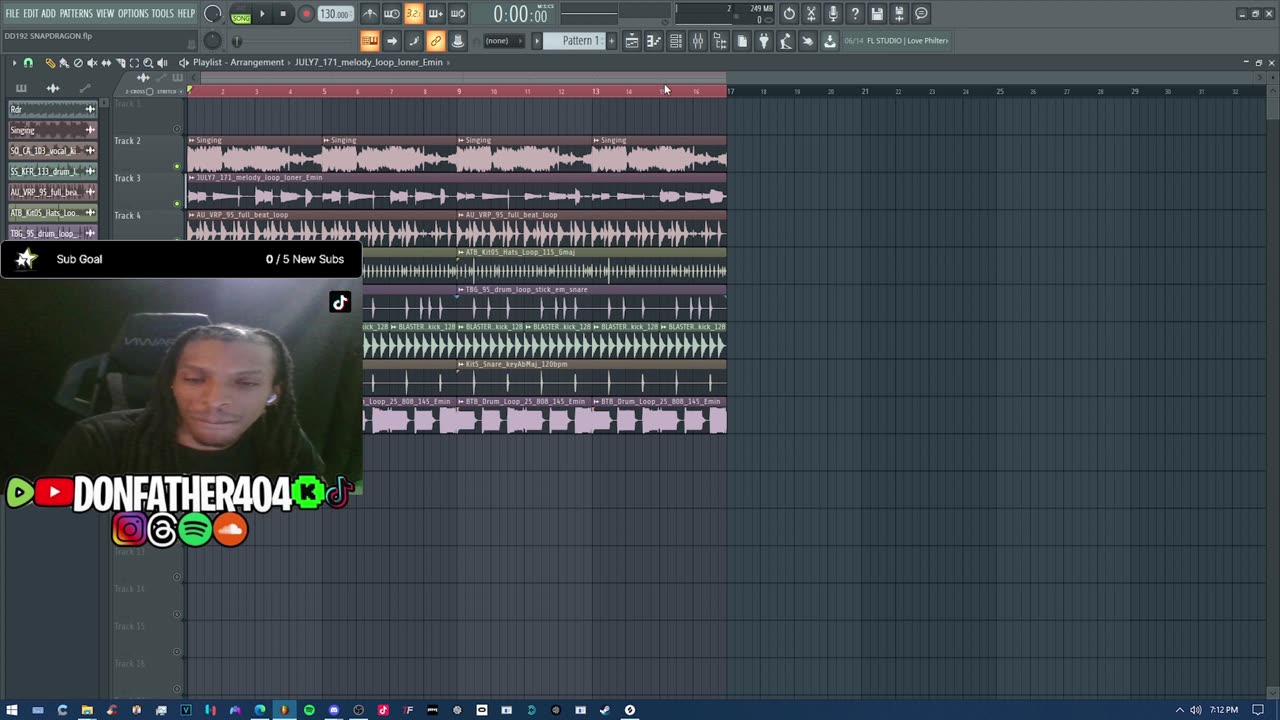Open the PATTERNS menu
The image size is (1280, 720).
pyautogui.click(x=76, y=14)
